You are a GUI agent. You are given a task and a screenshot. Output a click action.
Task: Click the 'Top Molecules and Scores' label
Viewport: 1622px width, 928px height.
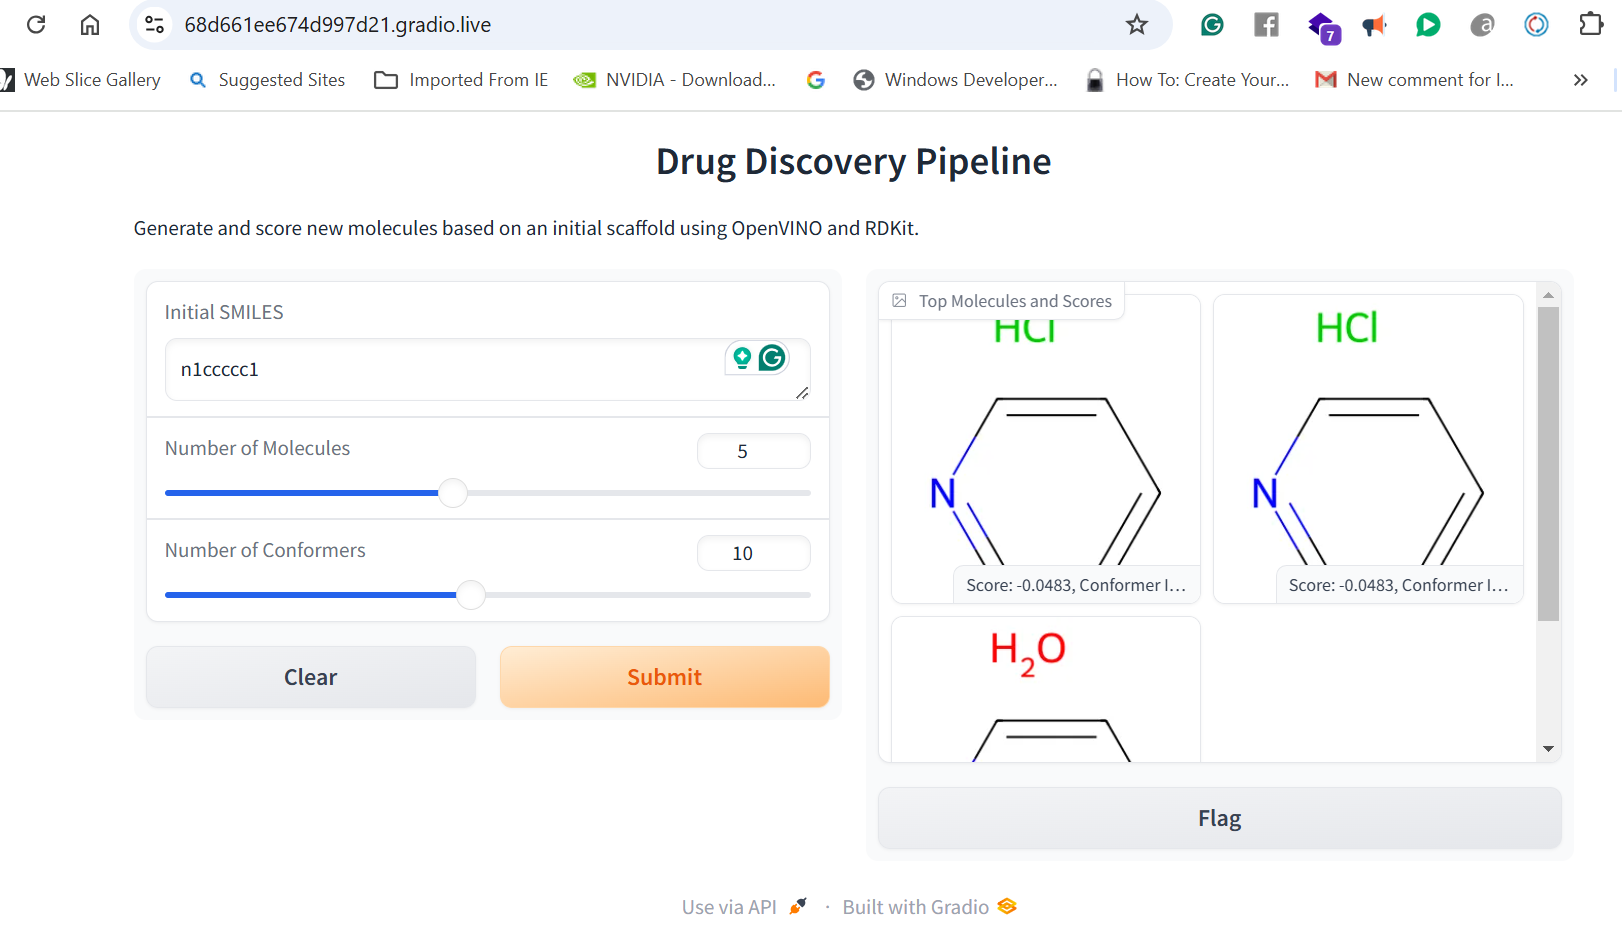click(x=1015, y=301)
